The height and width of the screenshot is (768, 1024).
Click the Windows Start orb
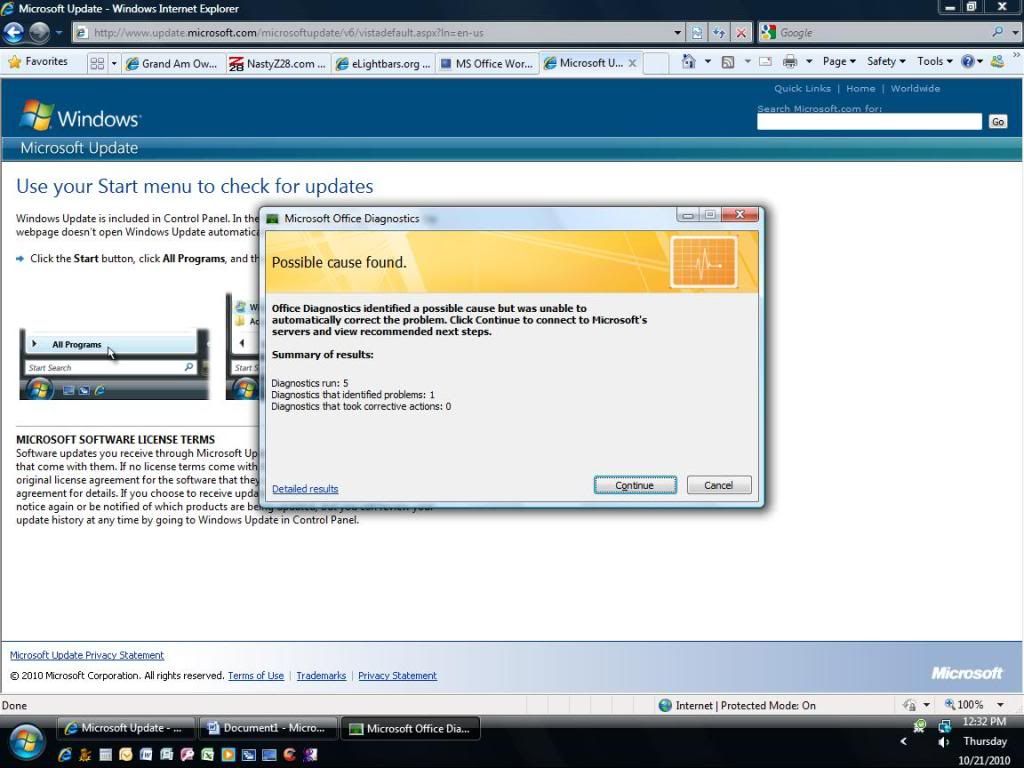(x=26, y=741)
